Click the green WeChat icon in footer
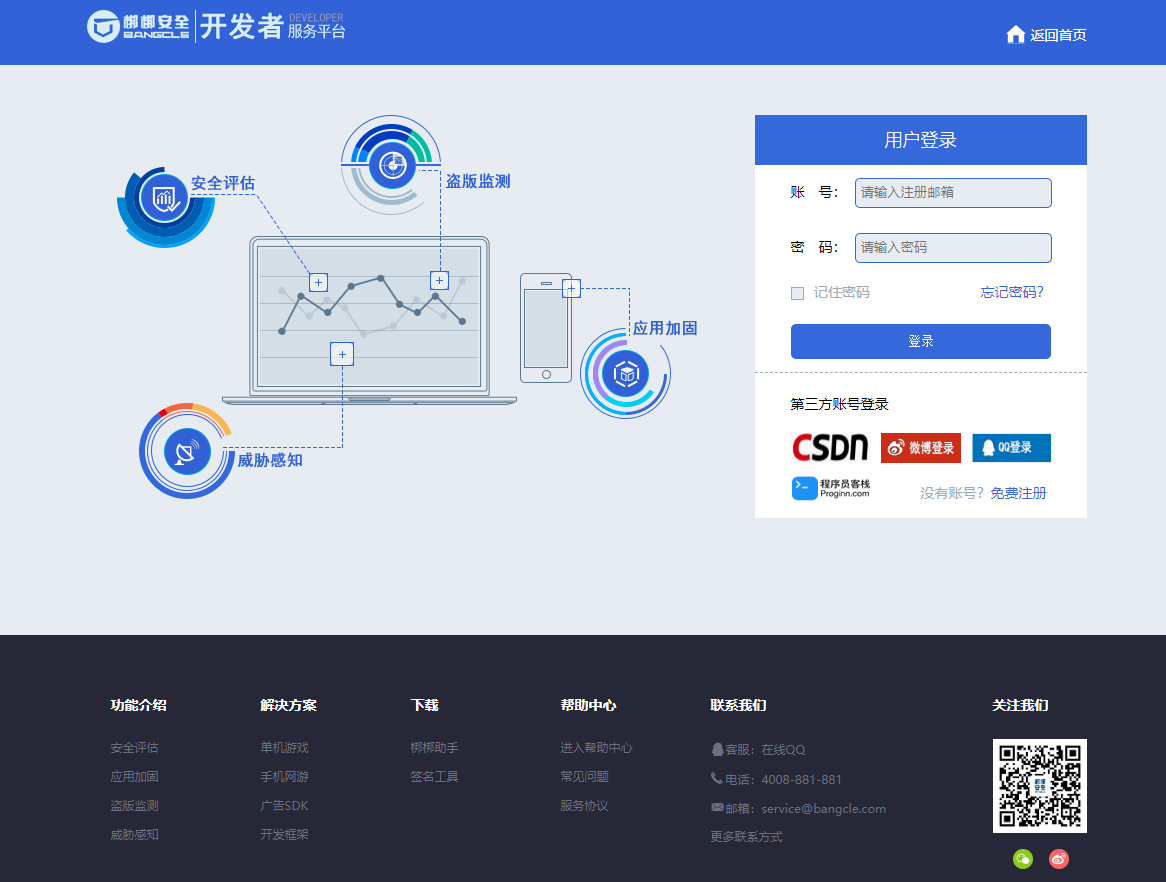1166x882 pixels. point(1022,859)
